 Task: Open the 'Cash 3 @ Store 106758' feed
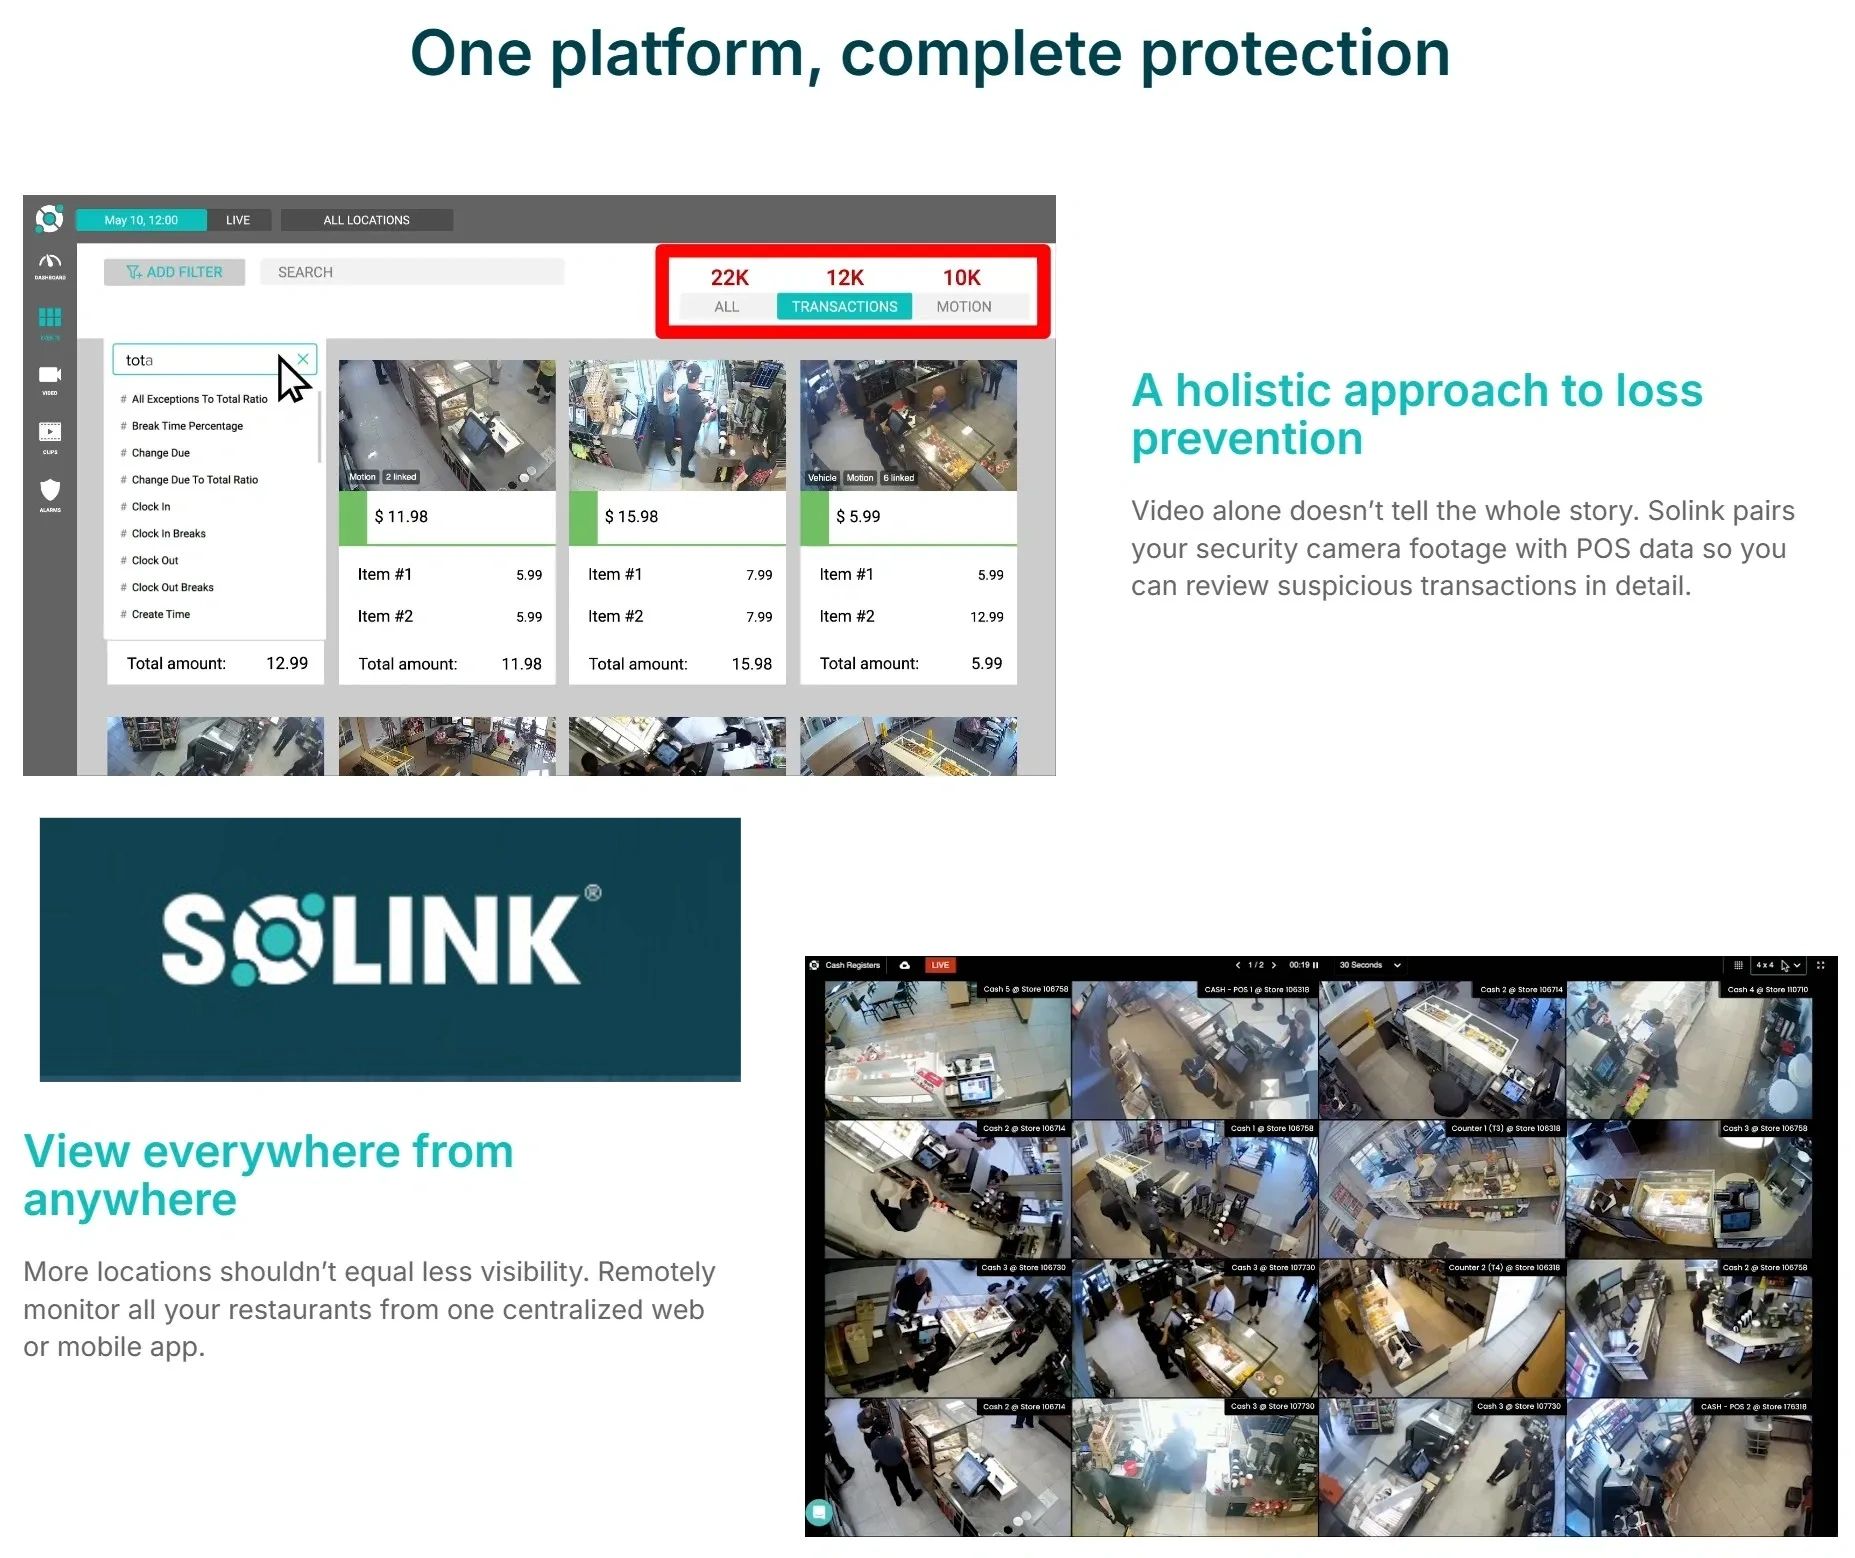pyautogui.click(x=1690, y=1189)
